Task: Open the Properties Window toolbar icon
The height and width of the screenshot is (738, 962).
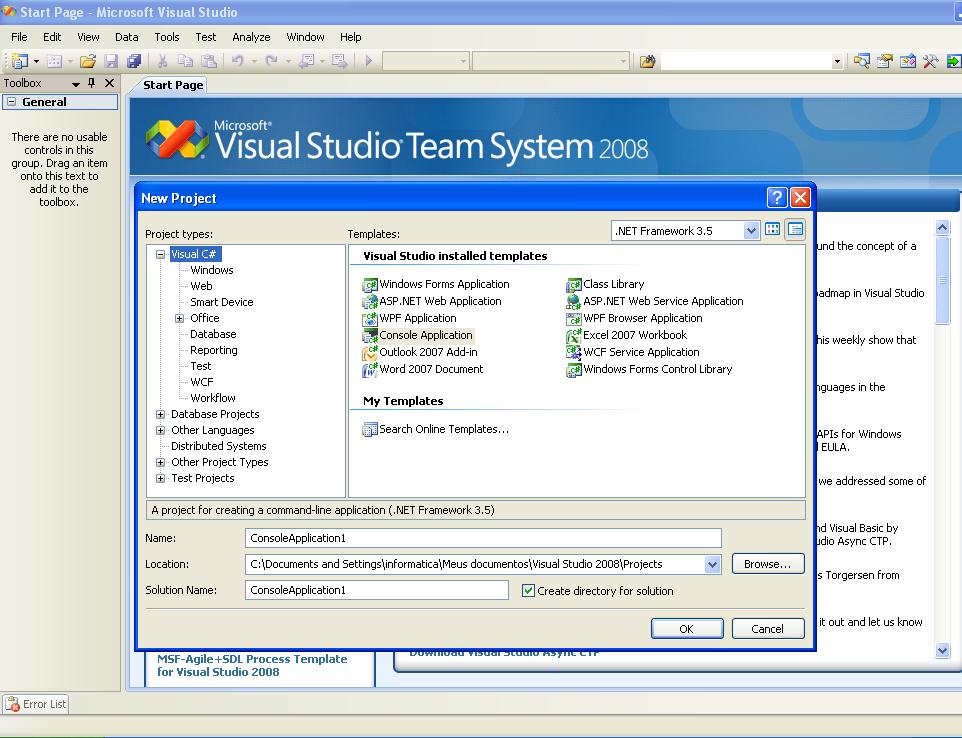Action: pyautogui.click(x=884, y=61)
